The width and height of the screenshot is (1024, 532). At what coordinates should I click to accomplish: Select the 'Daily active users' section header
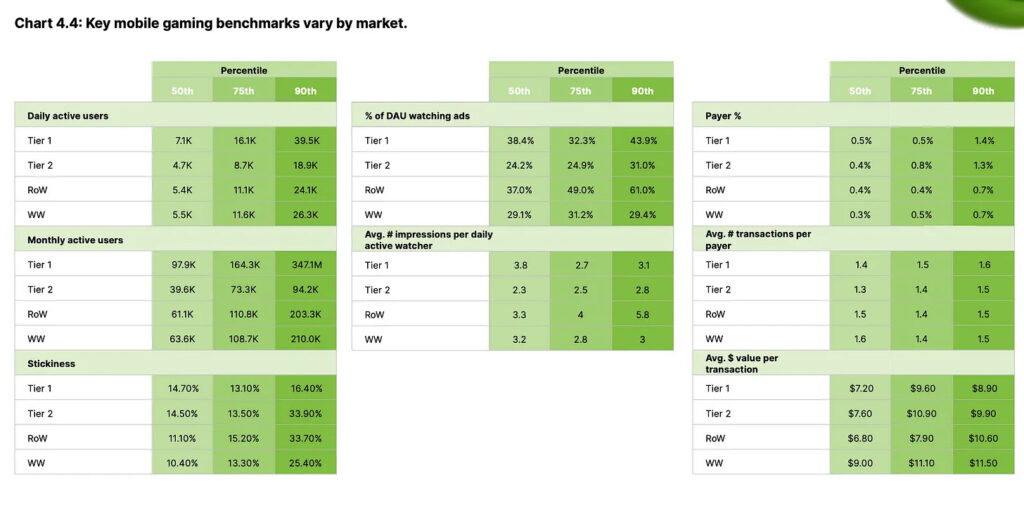[68, 116]
